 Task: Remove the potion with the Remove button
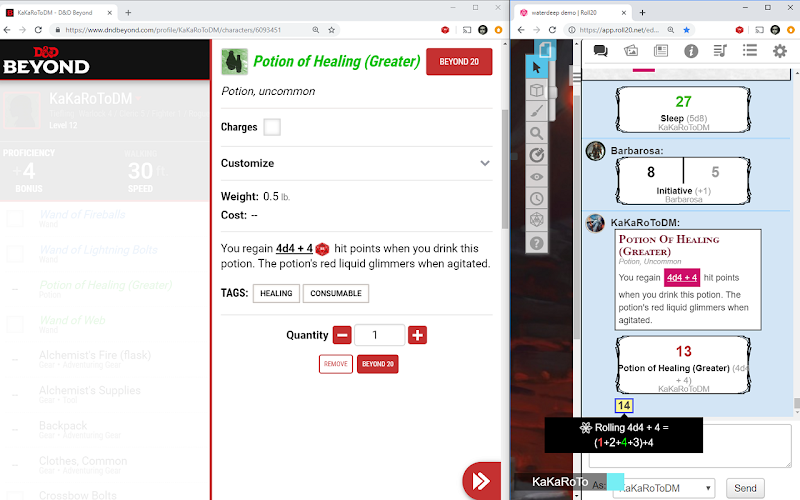[336, 364]
